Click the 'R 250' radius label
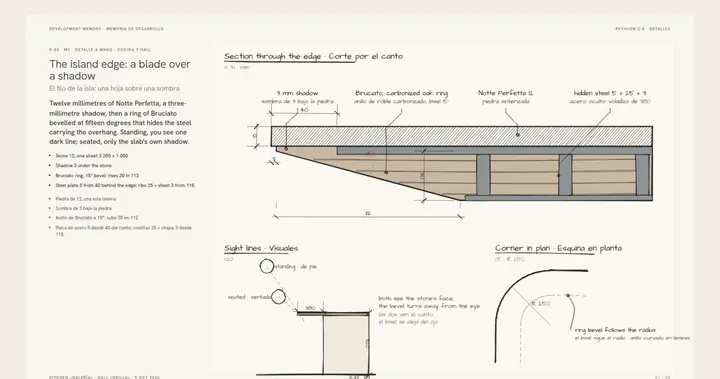Viewport: 720px width, 379px height. click(x=541, y=304)
